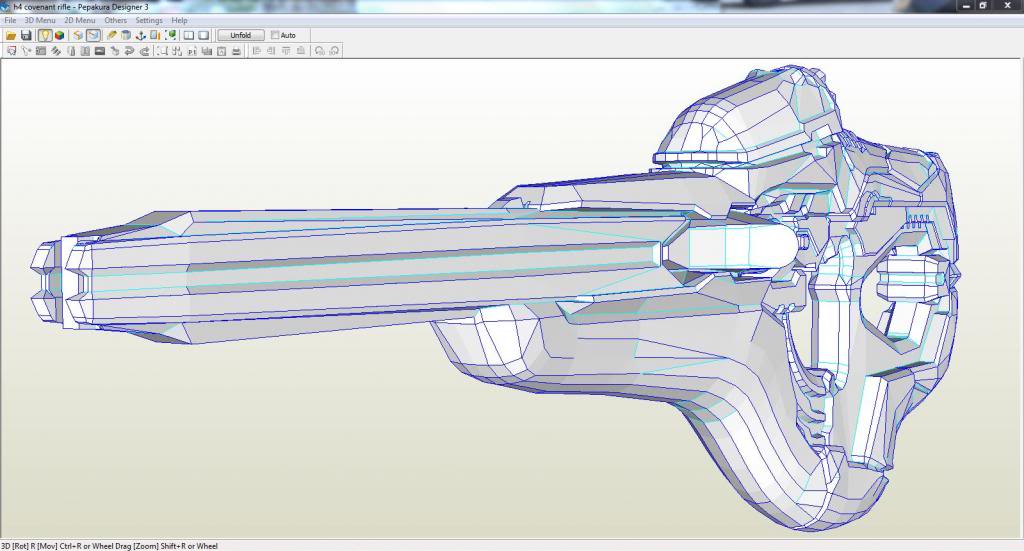Close the Pepakura Designer window
Screen dimensions: 1024x551
pos(1008,6)
